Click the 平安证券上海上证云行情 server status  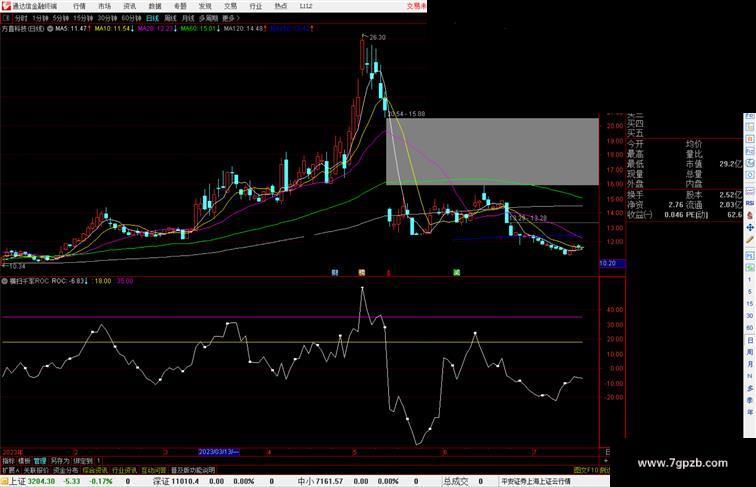pos(536,481)
